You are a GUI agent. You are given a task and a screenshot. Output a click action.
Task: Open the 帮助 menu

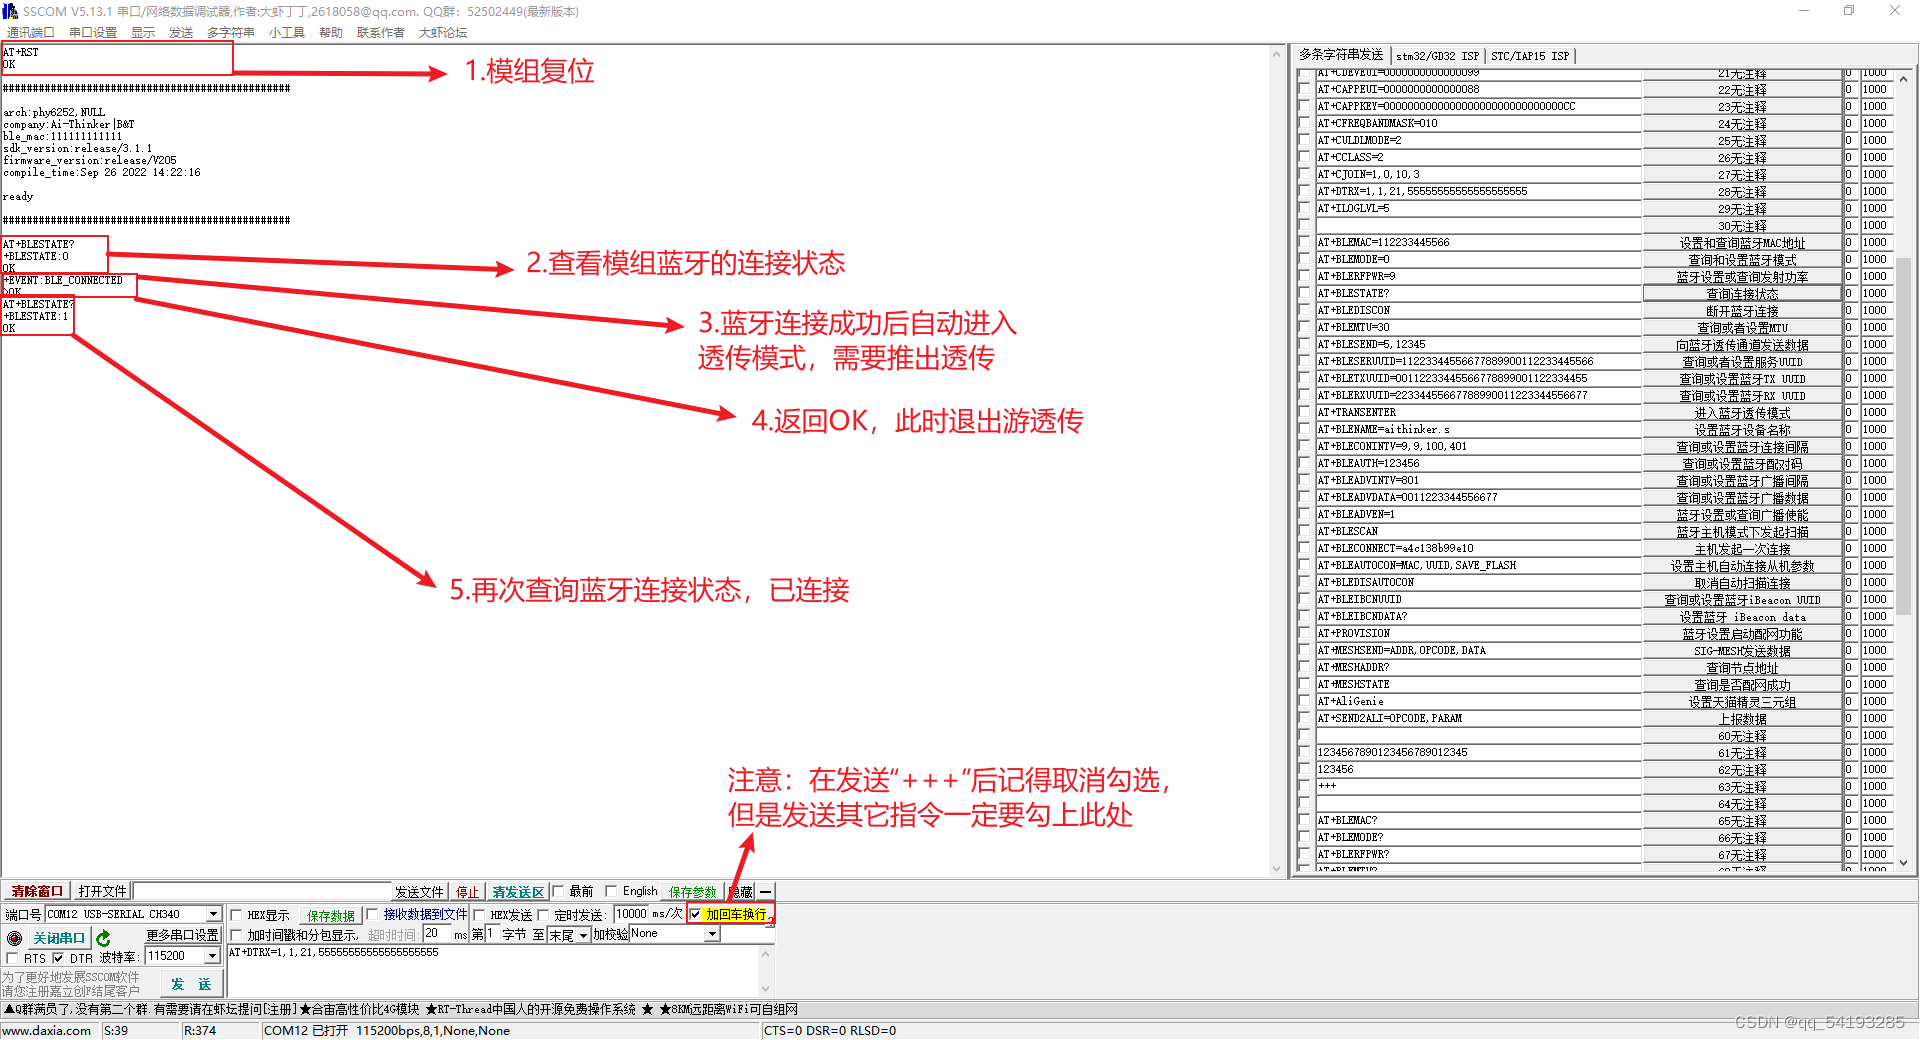click(x=331, y=32)
